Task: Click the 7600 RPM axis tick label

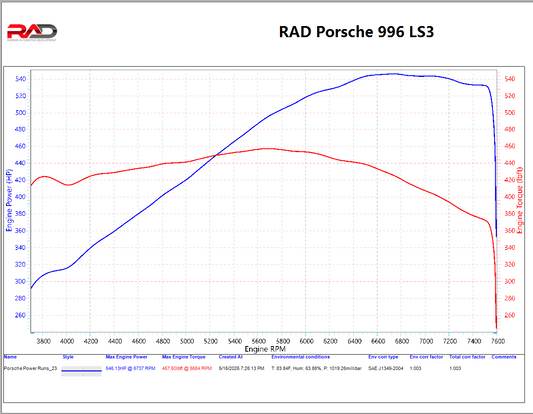Action: pos(498,341)
